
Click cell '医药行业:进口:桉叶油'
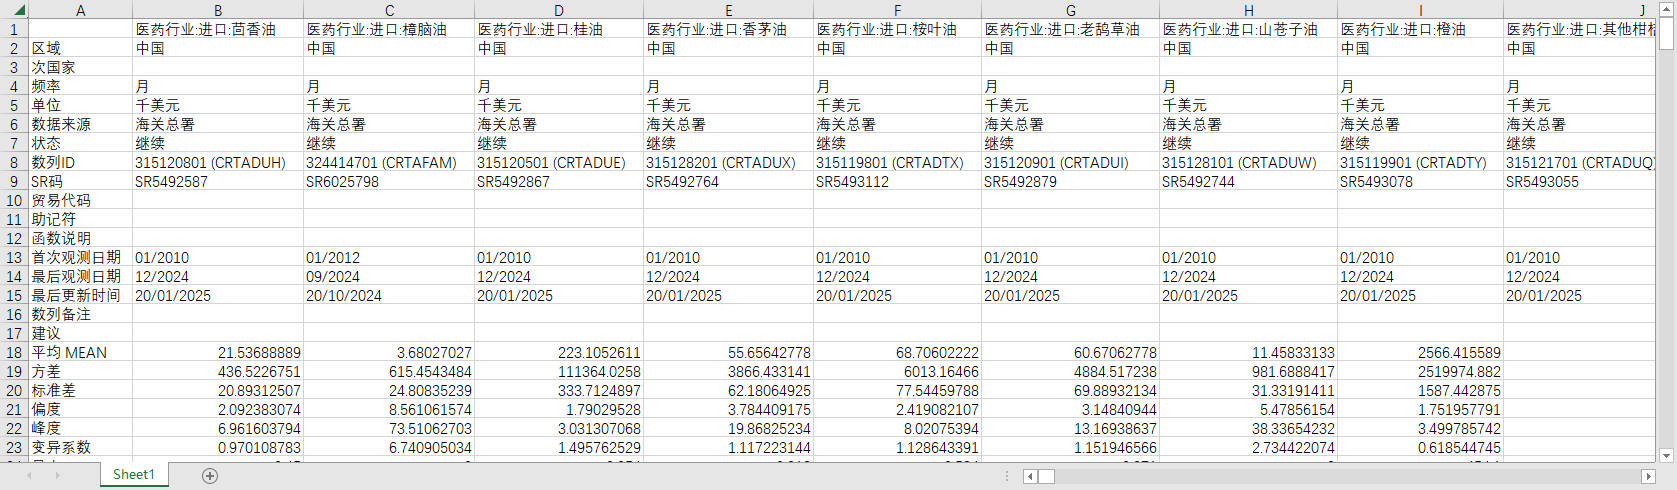[897, 29]
